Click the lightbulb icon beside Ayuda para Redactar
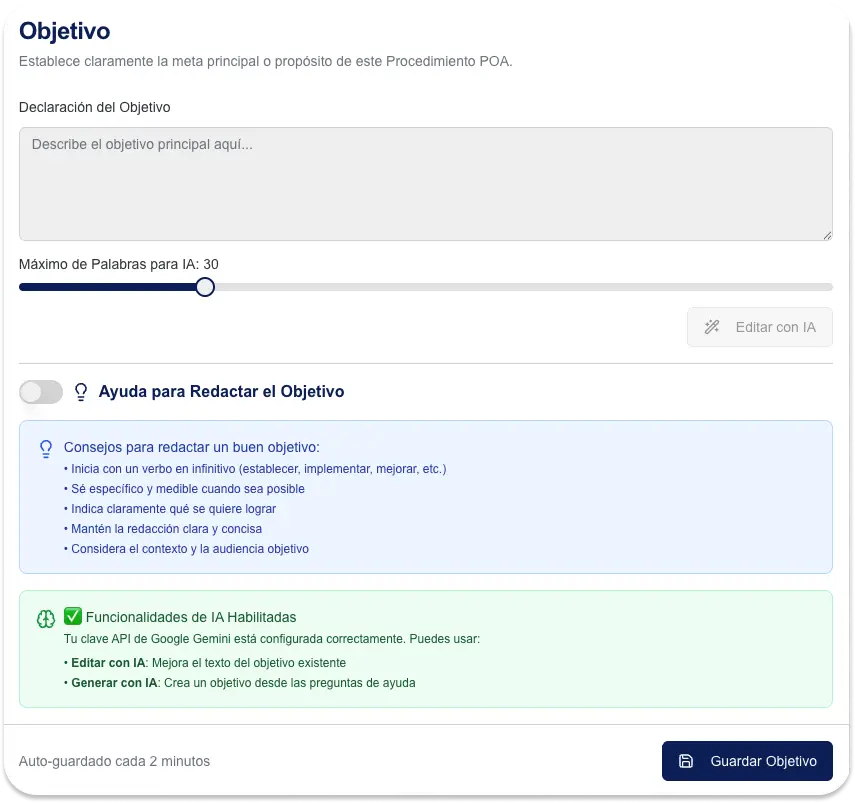Image resolution: width=855 pixels, height=803 pixels. click(x=82, y=392)
